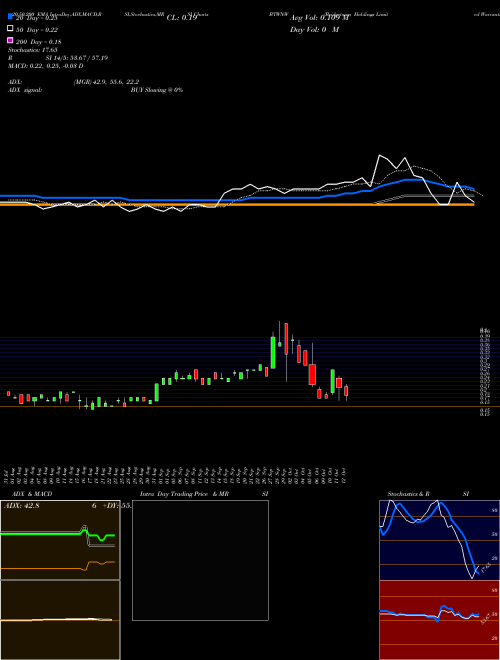Click the white 50 Day legend swatch
The image size is (500, 660).
(x=10, y=29)
